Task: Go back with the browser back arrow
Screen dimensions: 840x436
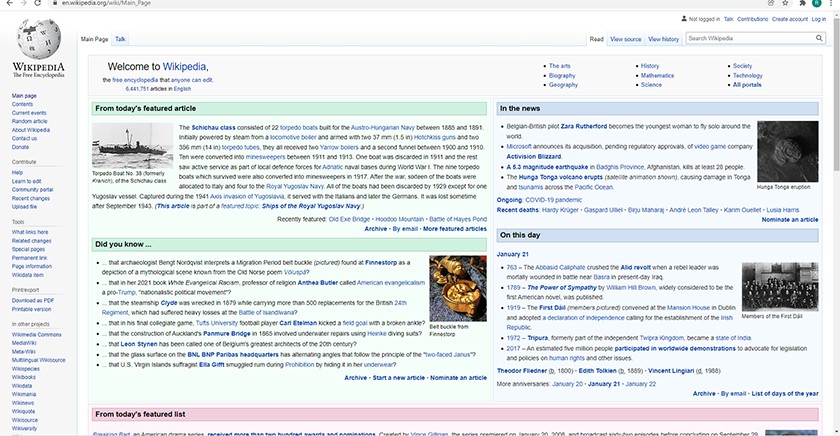Action: pos(10,3)
